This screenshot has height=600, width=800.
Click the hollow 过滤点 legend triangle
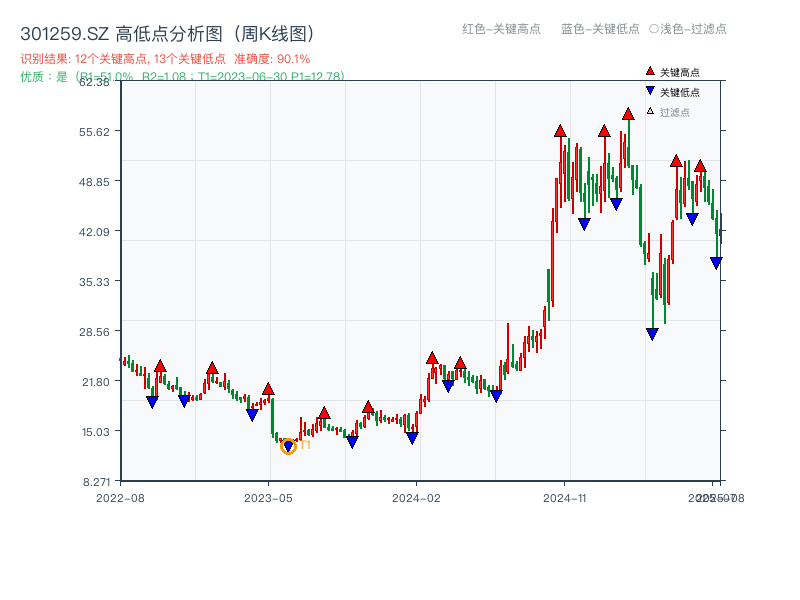[650, 111]
